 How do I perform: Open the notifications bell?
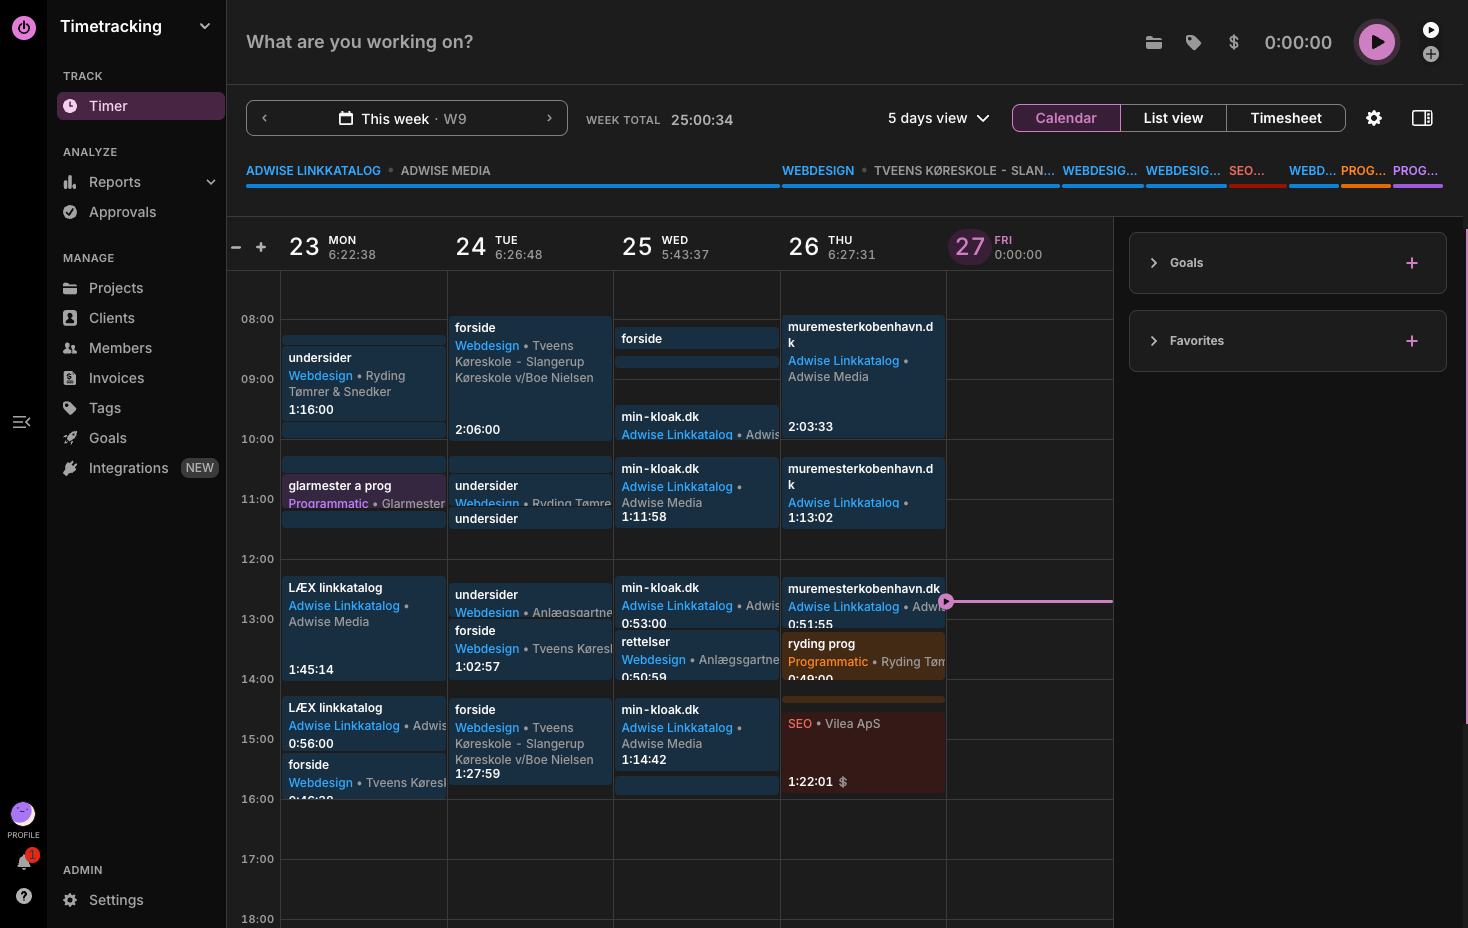pyautogui.click(x=24, y=862)
